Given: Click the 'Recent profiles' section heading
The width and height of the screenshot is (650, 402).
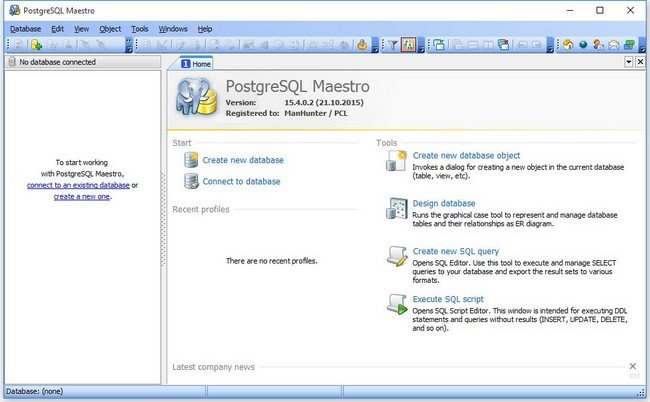Looking at the screenshot, I should click(201, 209).
